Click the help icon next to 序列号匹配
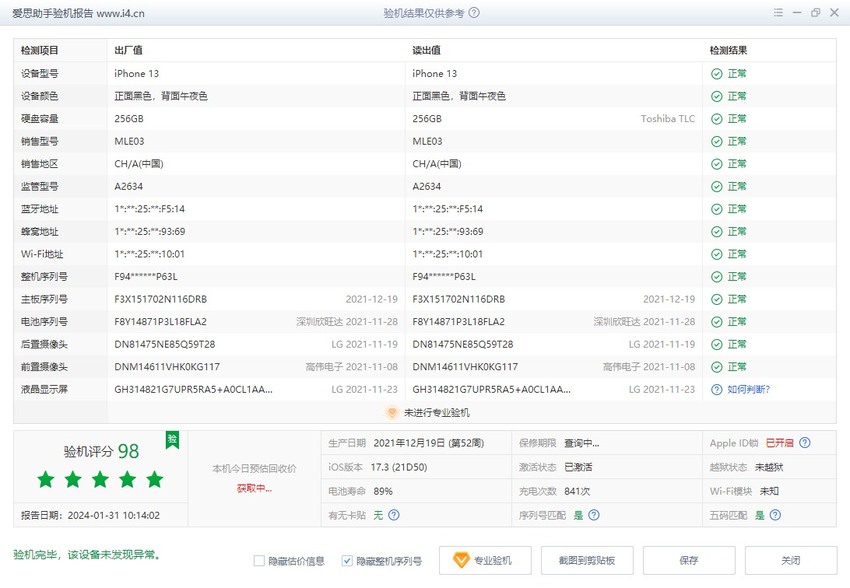The width and height of the screenshot is (850, 588). (594, 515)
